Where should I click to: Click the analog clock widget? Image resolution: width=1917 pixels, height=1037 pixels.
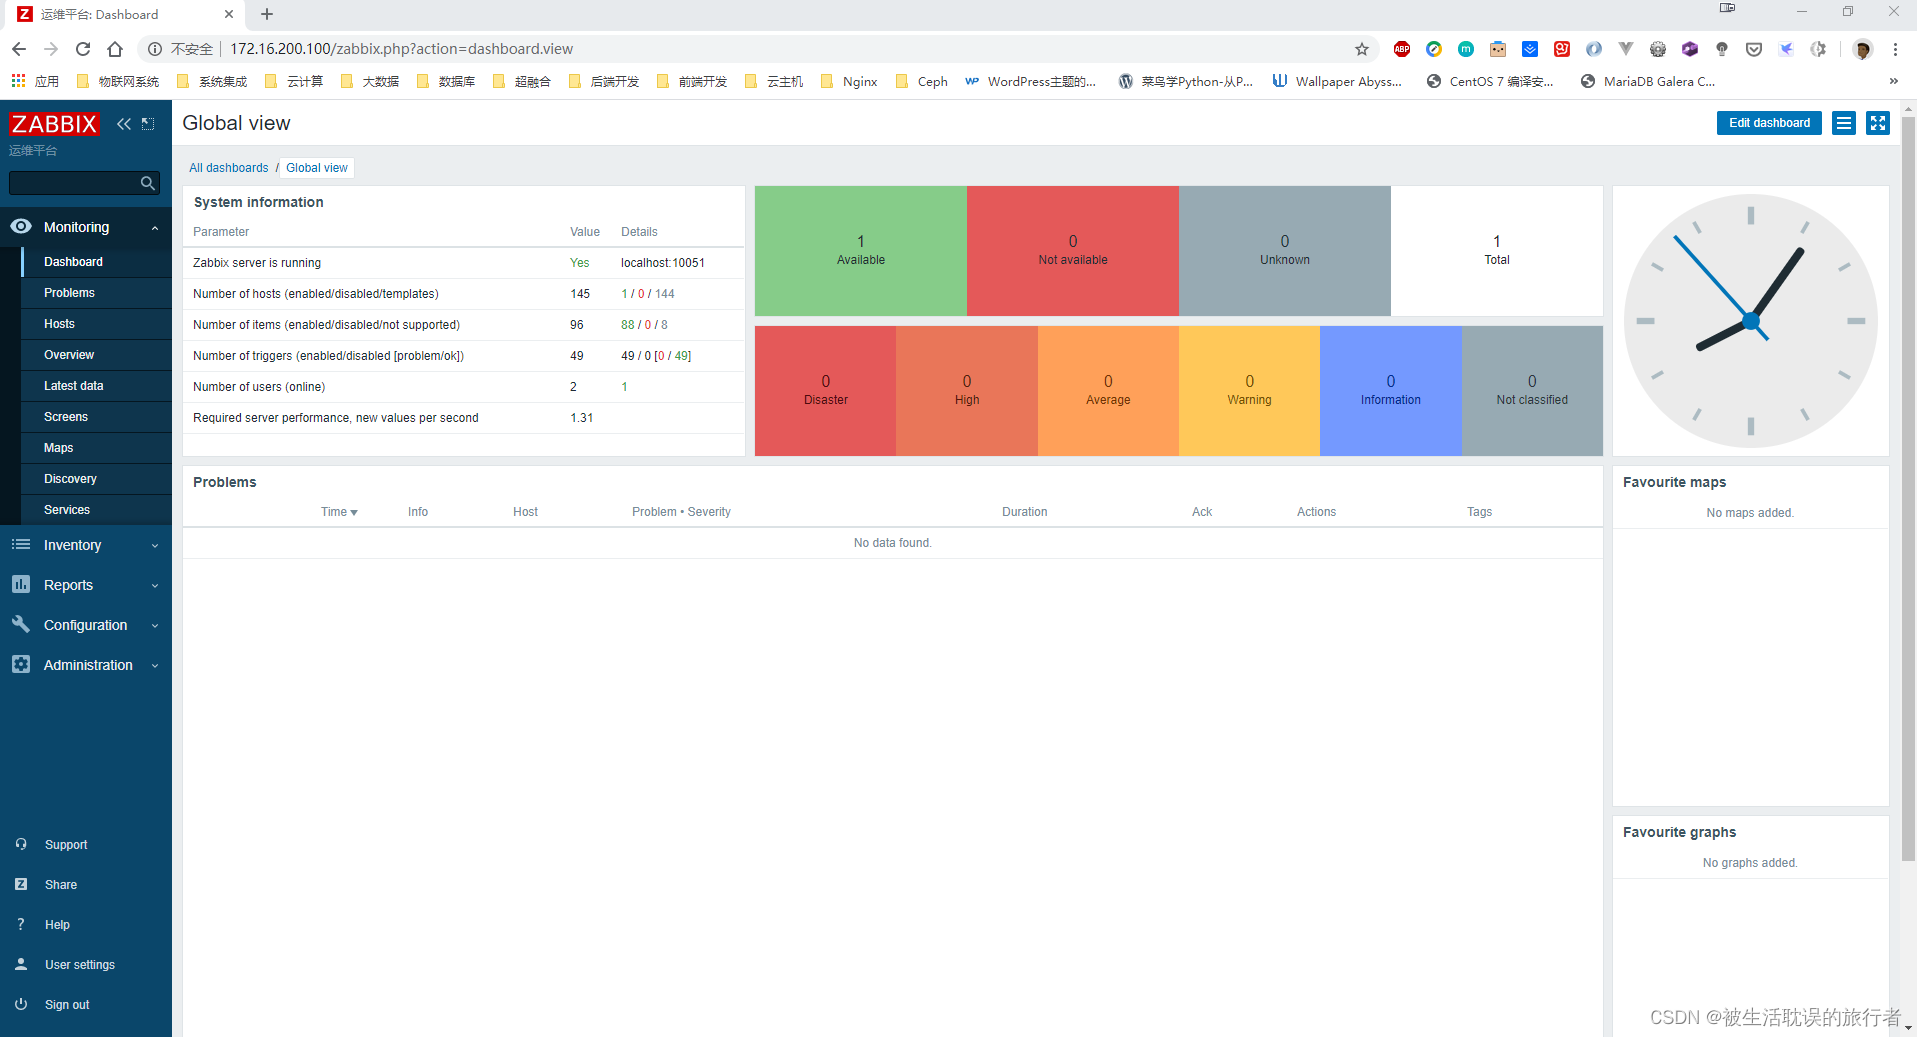[x=1751, y=321]
